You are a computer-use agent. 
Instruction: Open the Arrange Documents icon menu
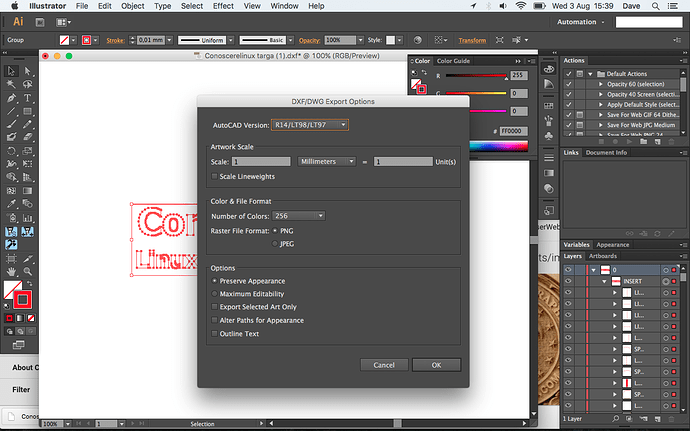coord(63,22)
